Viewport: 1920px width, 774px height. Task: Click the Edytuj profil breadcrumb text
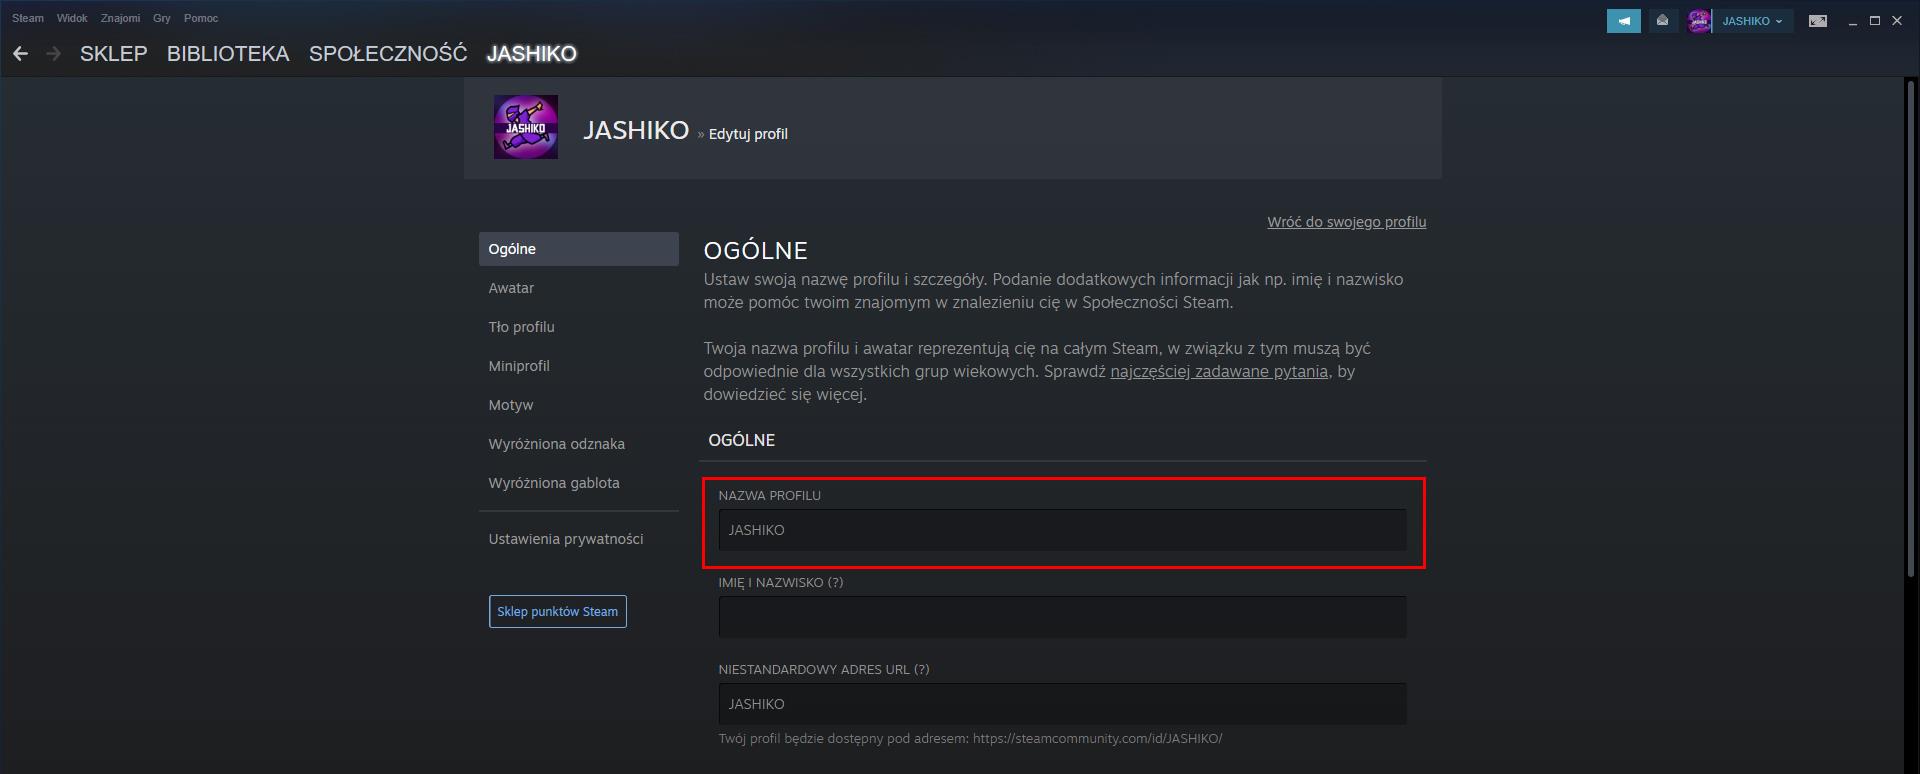[748, 134]
